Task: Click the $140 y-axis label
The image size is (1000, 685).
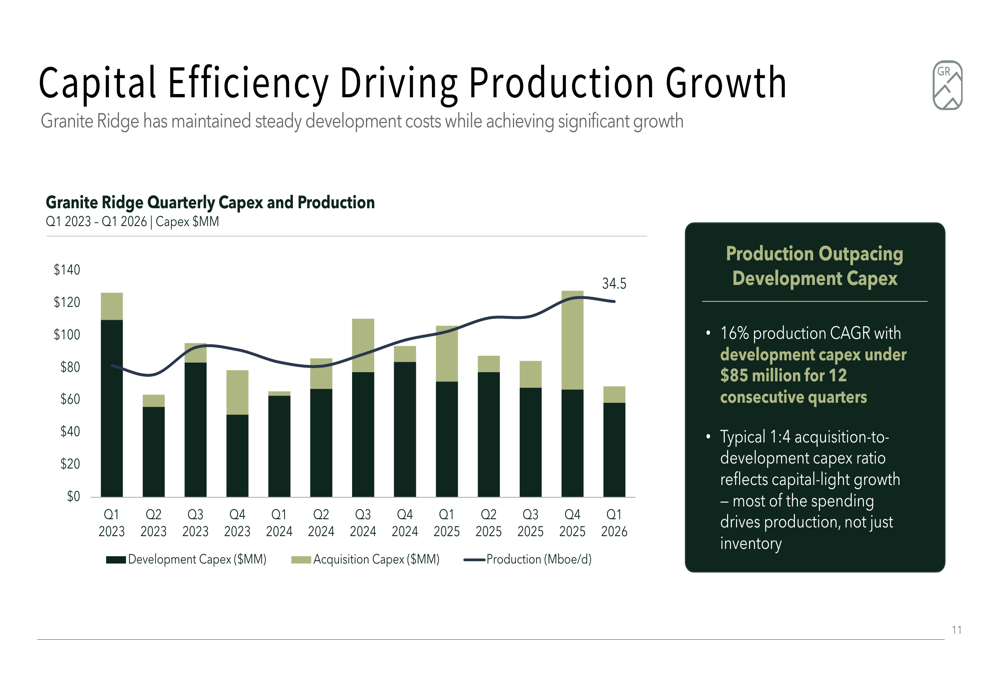Action: click(x=67, y=270)
